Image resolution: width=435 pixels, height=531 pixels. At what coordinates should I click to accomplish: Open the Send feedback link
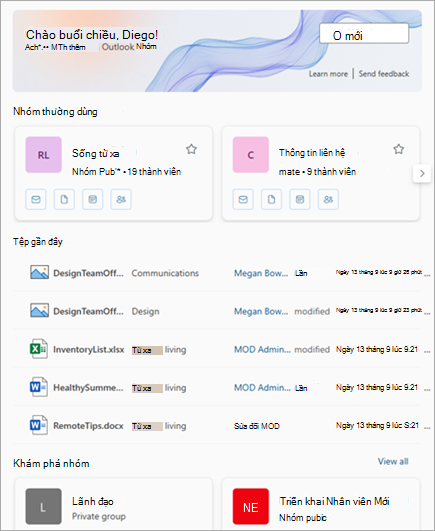point(384,74)
